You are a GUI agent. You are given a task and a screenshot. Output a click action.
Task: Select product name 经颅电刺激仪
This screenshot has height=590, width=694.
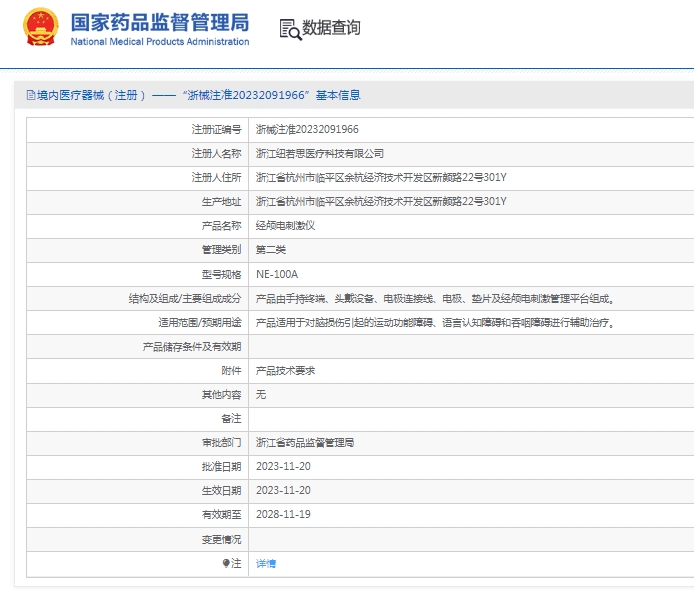coord(285,226)
